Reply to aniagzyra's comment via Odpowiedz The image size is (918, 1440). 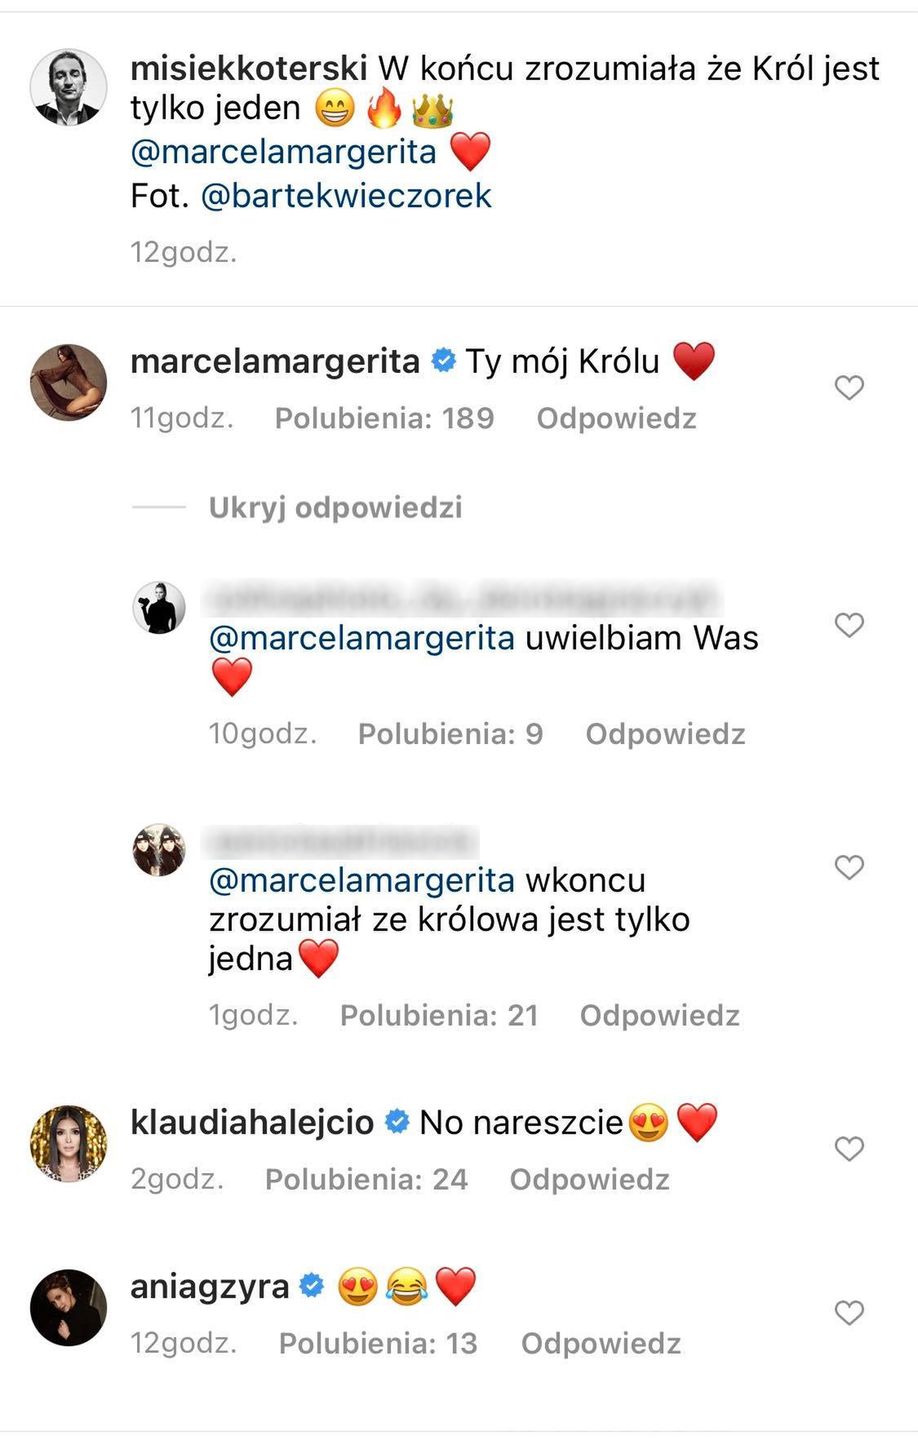pyautogui.click(x=600, y=1343)
